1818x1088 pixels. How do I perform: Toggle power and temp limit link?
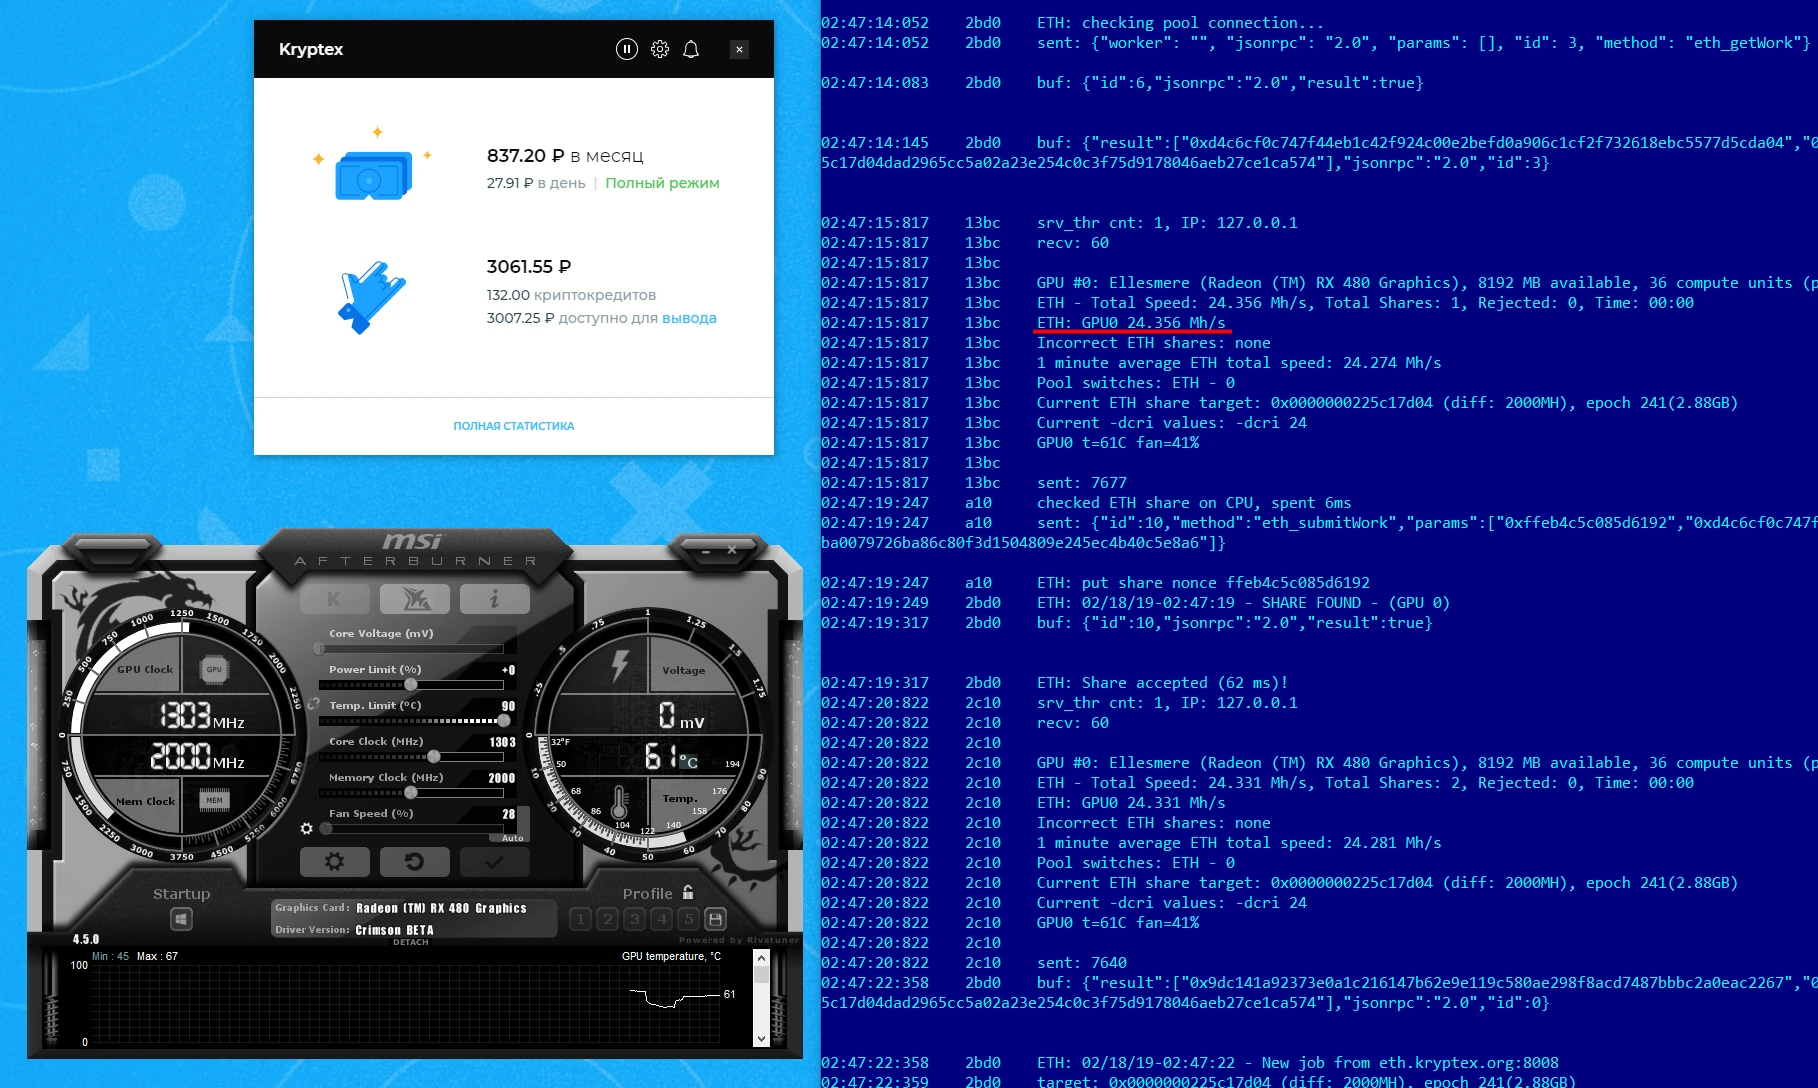314,704
